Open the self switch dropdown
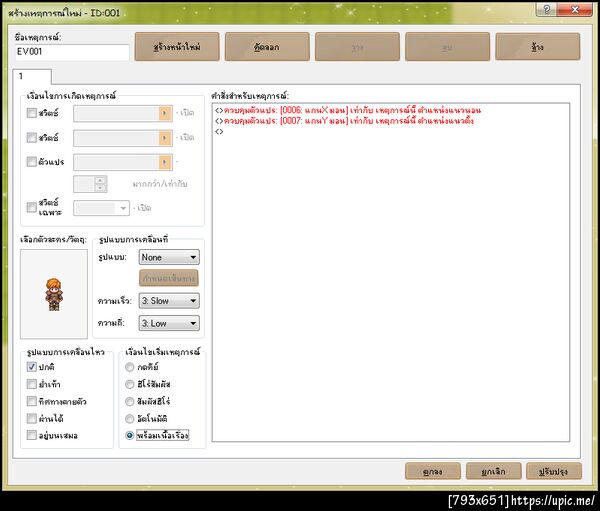The image size is (600, 511). click(x=101, y=208)
